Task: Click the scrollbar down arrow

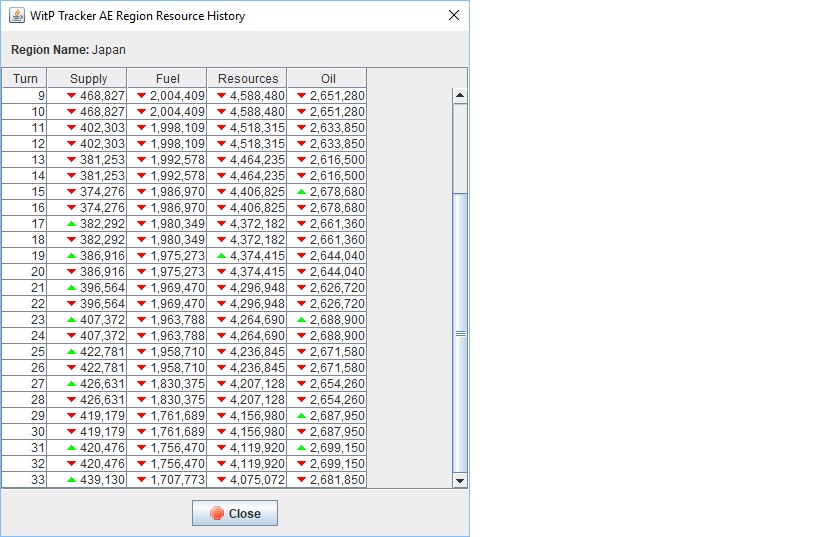Action: pos(460,481)
